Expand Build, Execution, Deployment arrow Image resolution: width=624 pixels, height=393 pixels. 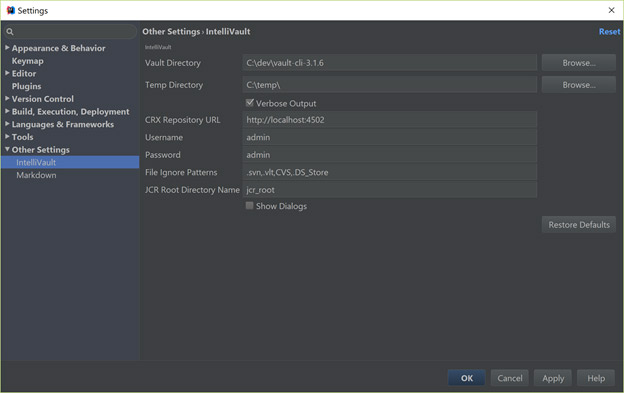(7, 111)
